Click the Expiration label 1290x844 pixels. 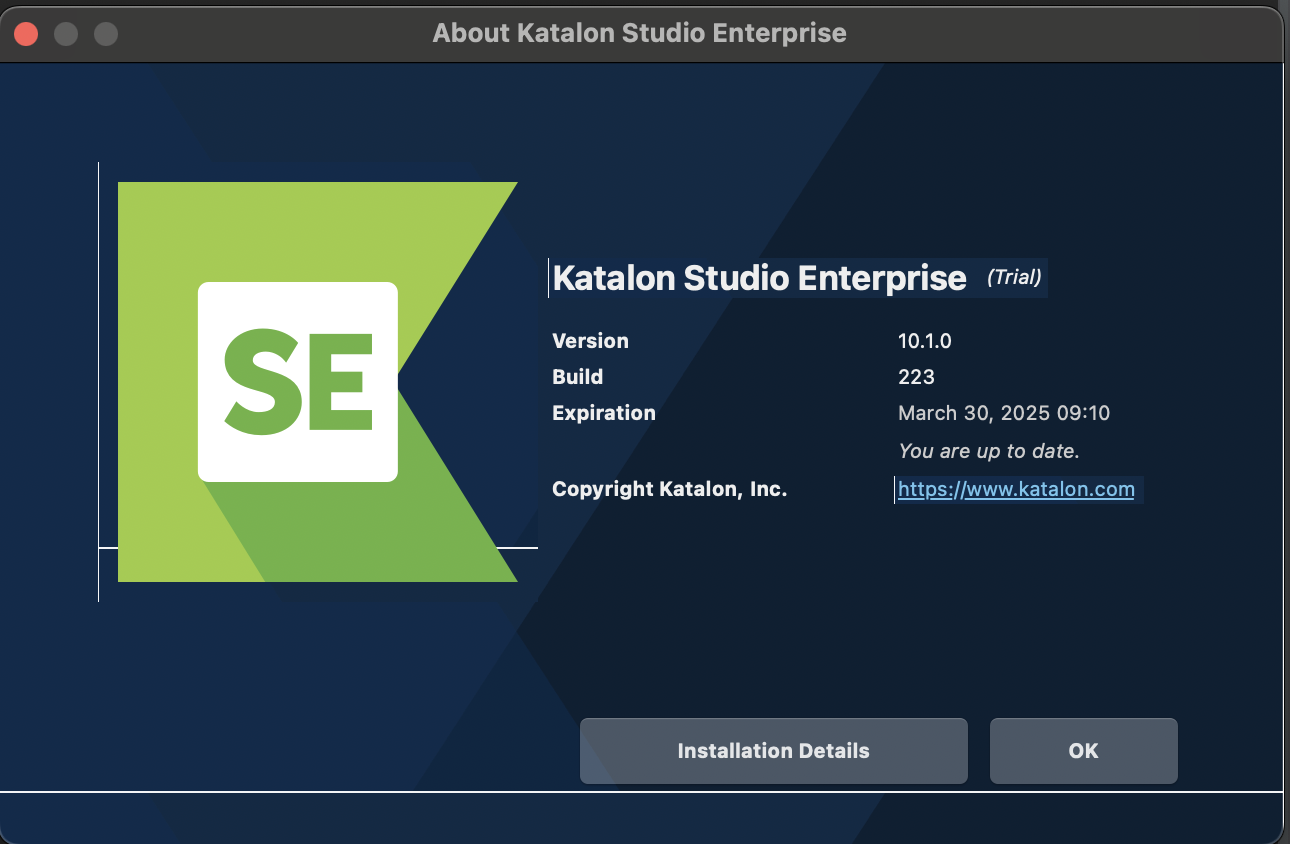604,413
